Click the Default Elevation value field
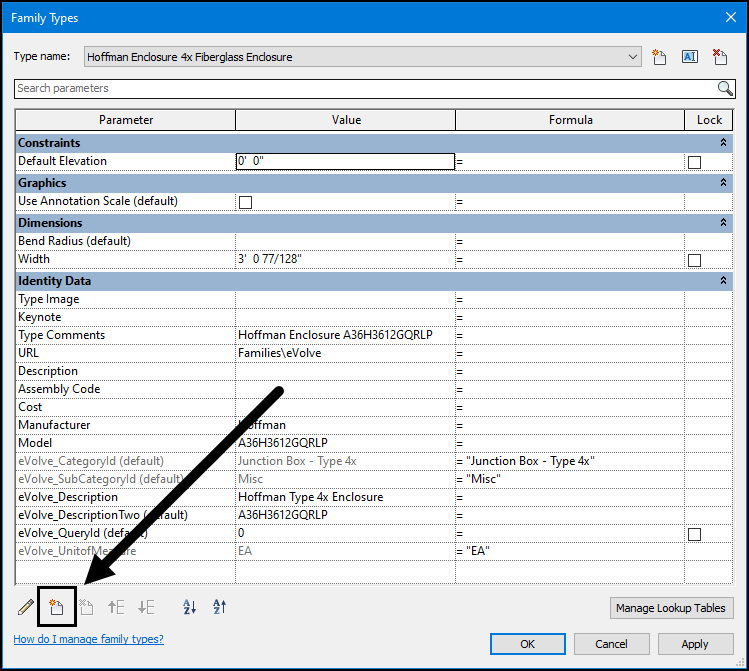The image size is (749, 671). pos(345,161)
